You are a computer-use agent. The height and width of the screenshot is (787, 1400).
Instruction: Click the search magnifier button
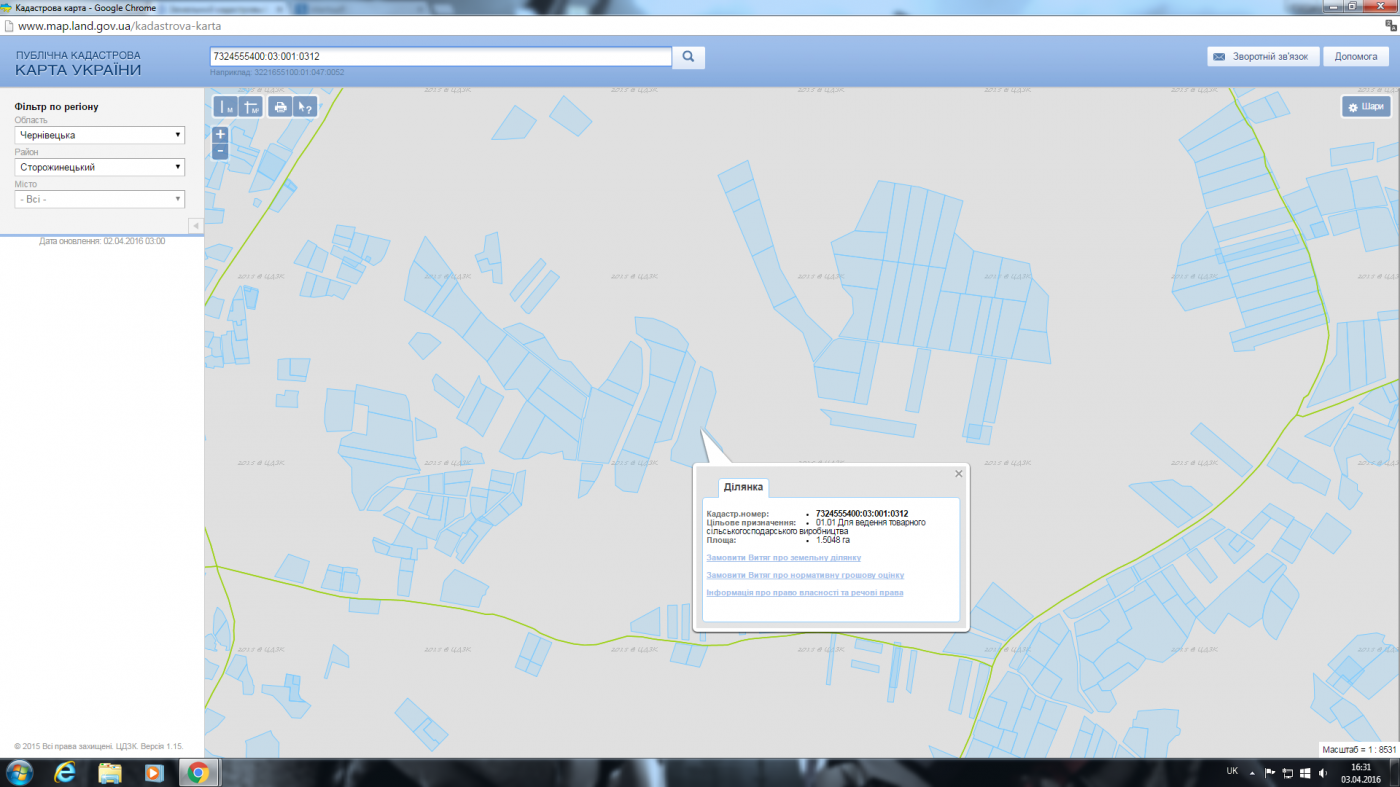point(688,57)
